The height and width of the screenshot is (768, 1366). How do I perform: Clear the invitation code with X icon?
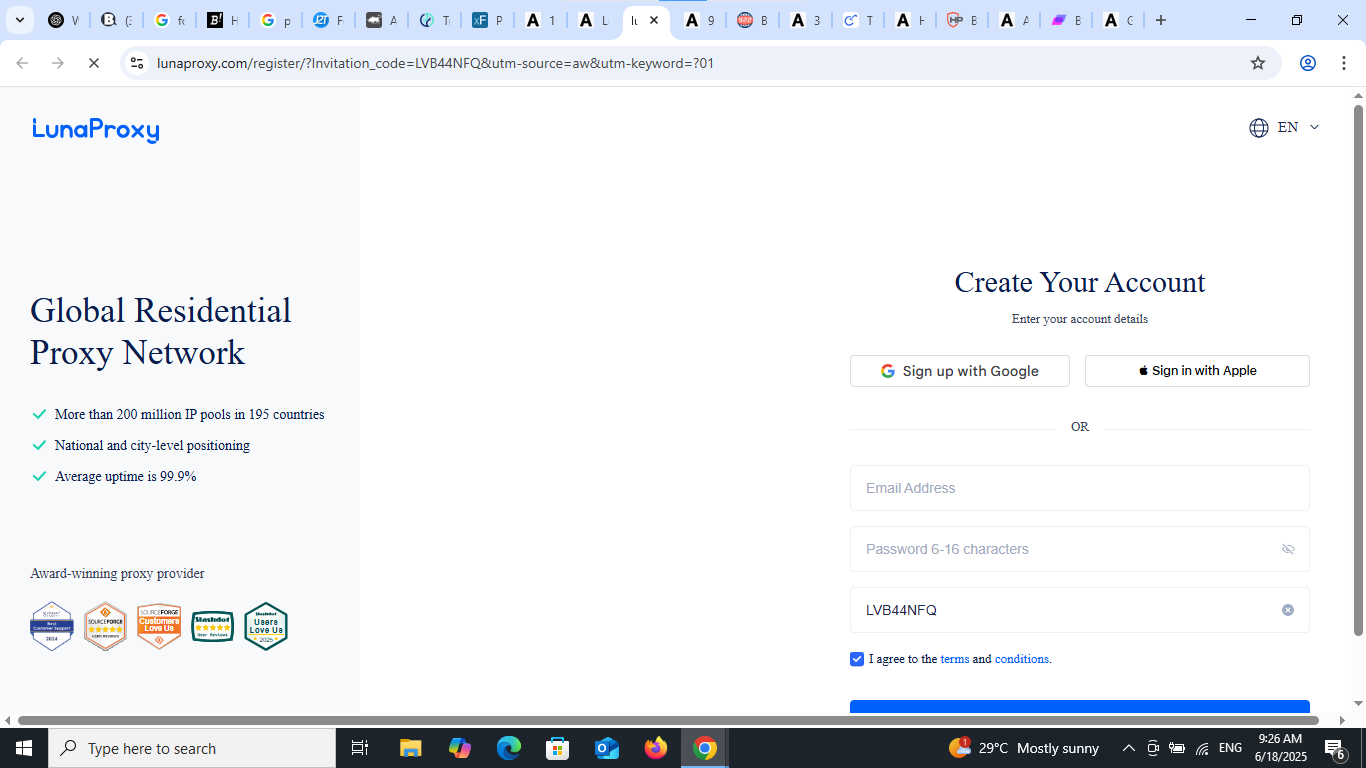tap(1288, 610)
